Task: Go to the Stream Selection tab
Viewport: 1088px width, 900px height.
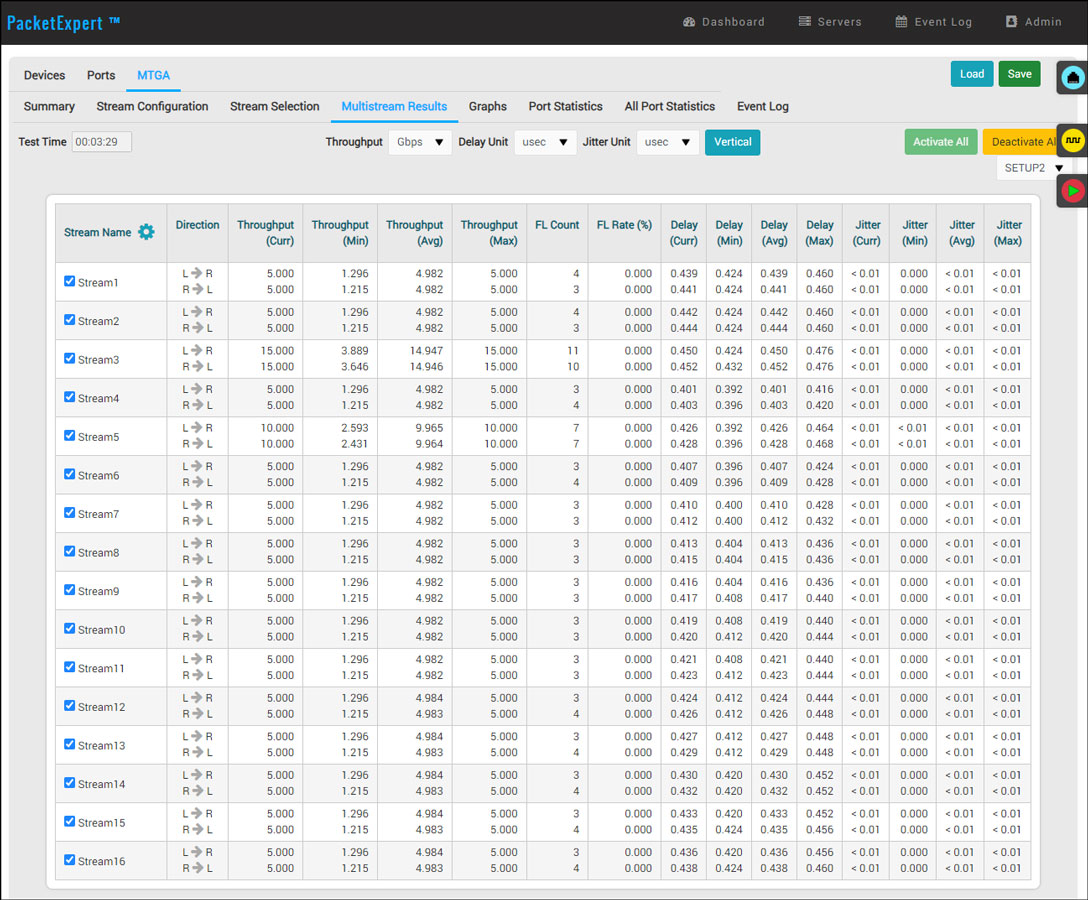Action: tap(275, 106)
